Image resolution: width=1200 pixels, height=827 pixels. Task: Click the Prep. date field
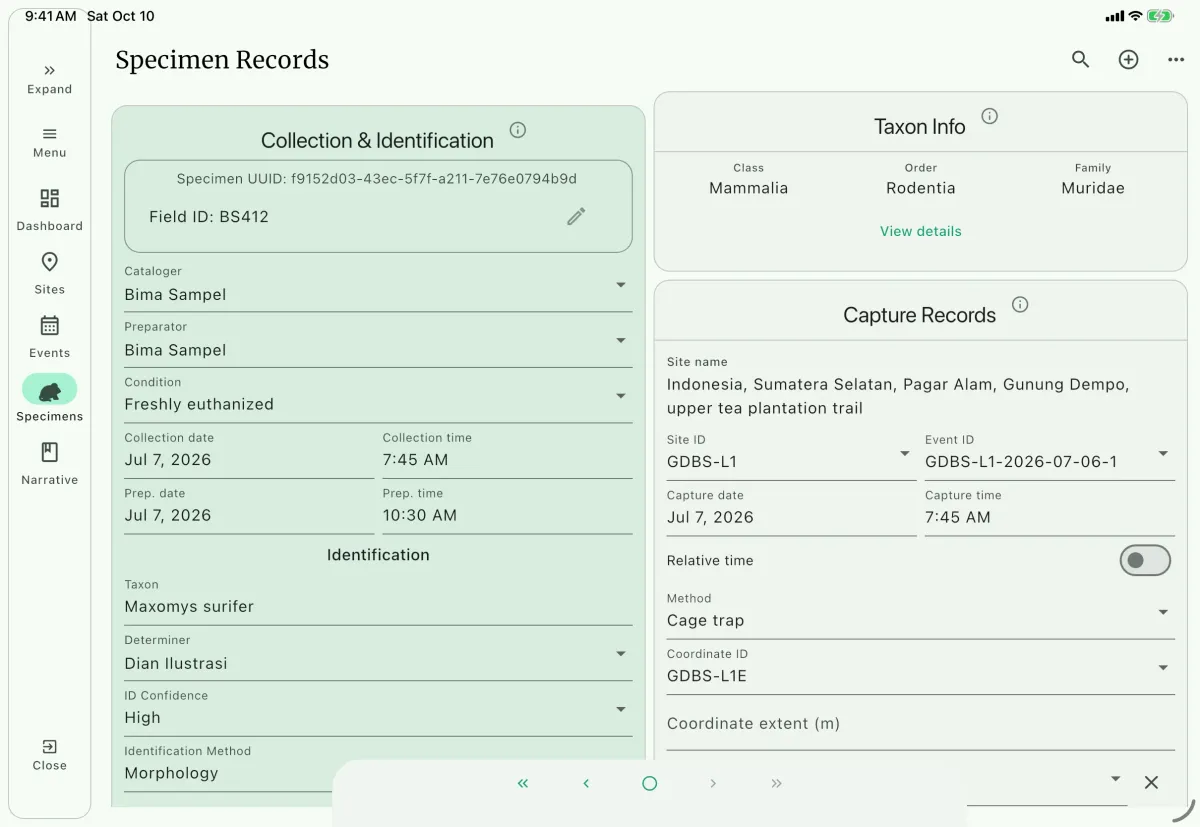click(249, 507)
